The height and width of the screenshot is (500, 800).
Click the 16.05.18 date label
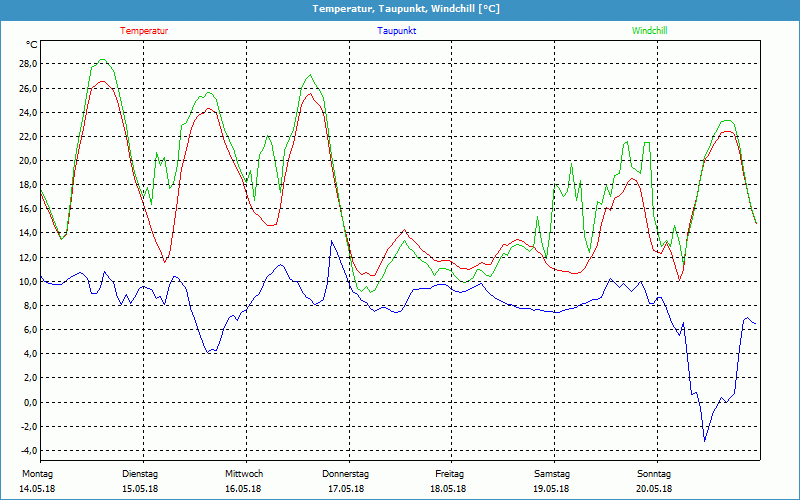pos(243,489)
